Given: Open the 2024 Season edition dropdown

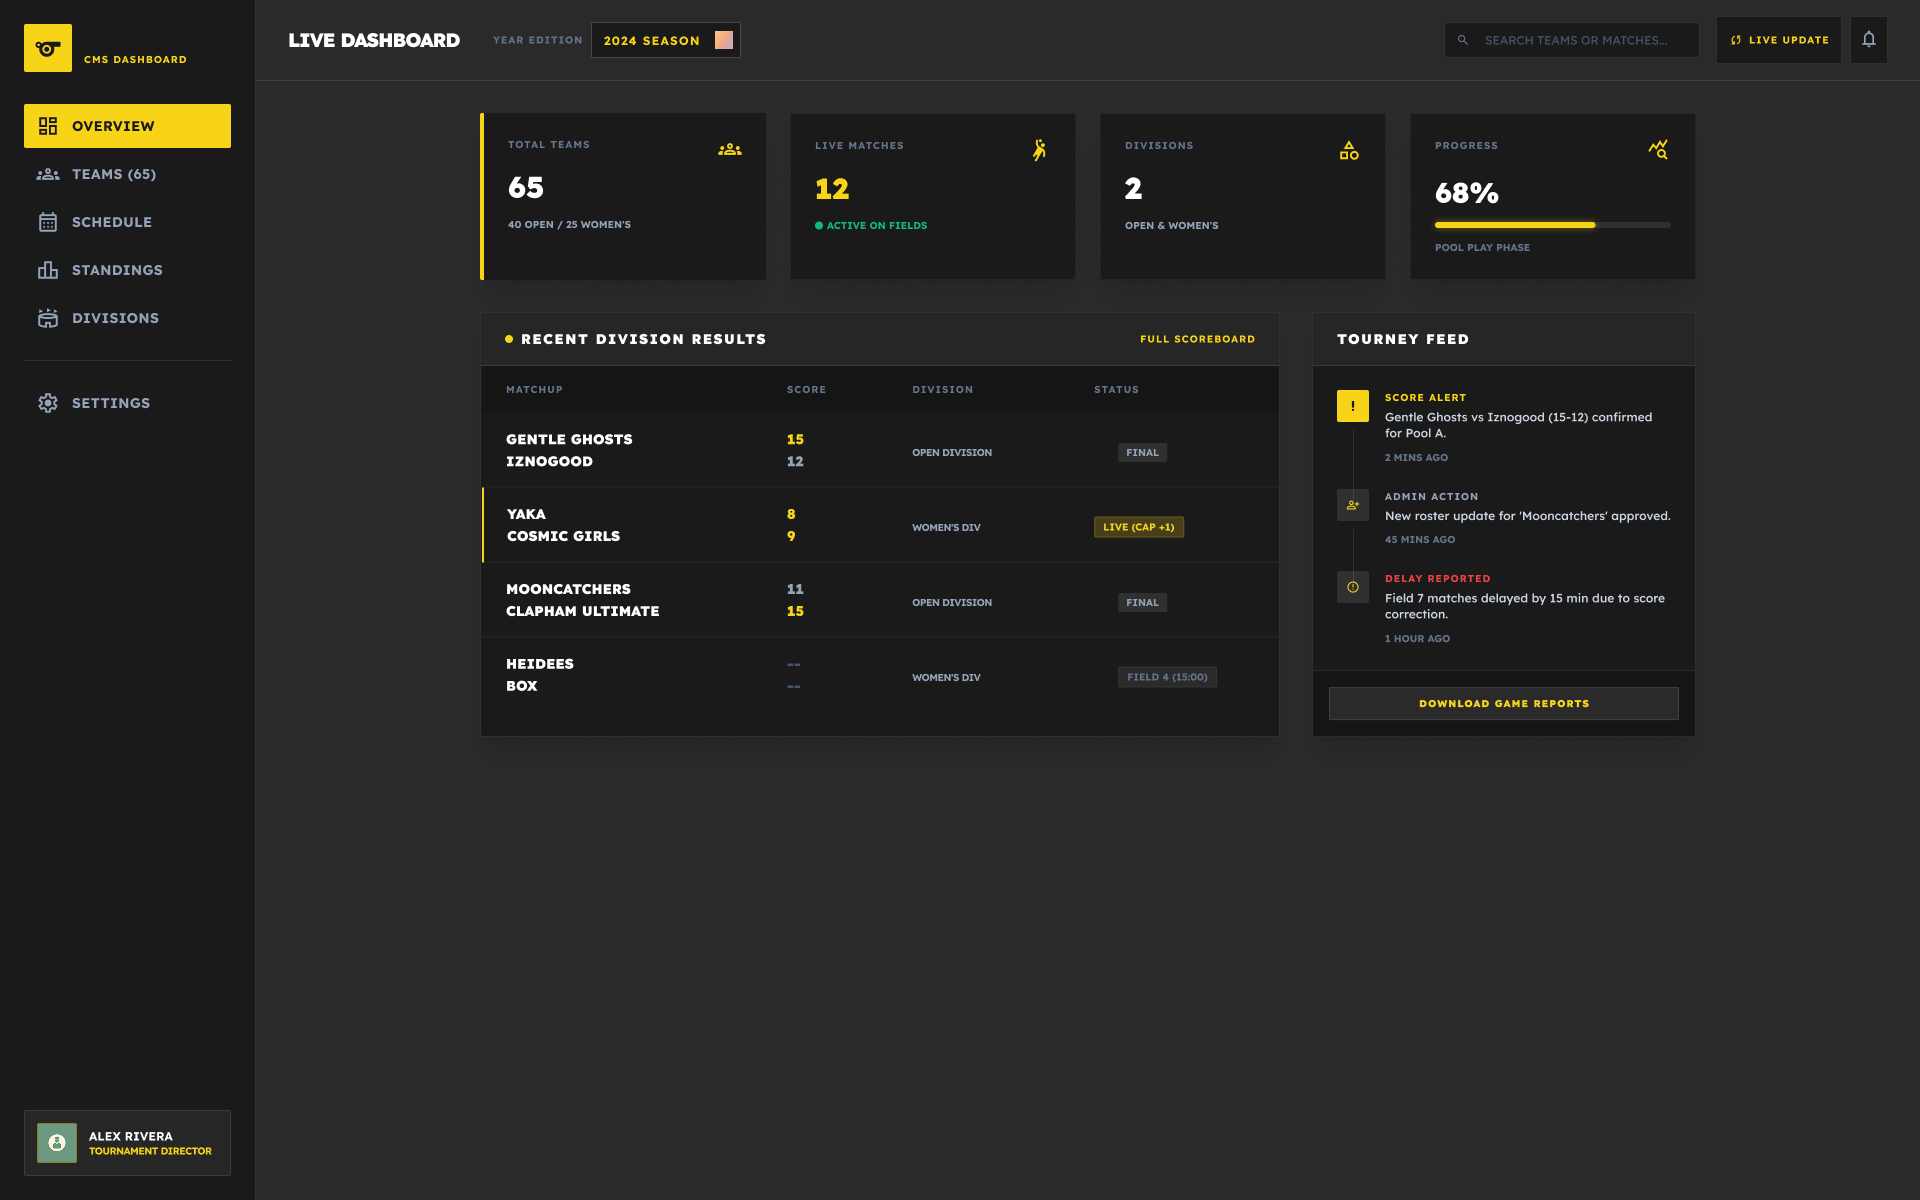Looking at the screenshot, I should (665, 40).
